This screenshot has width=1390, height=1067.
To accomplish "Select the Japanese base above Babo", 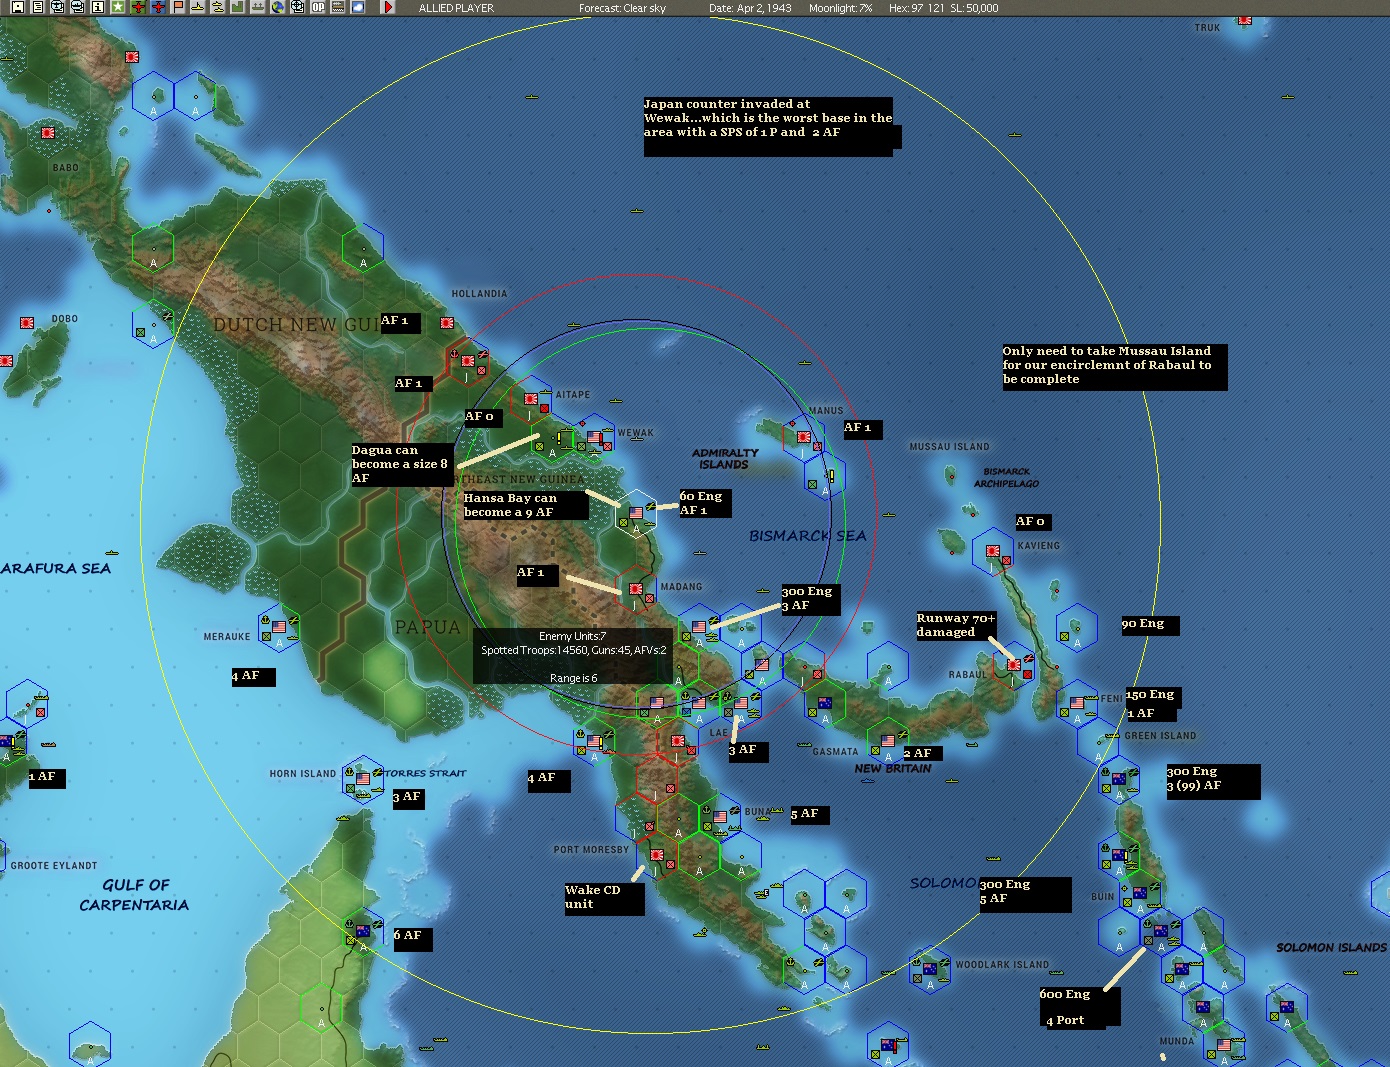I will [47, 133].
